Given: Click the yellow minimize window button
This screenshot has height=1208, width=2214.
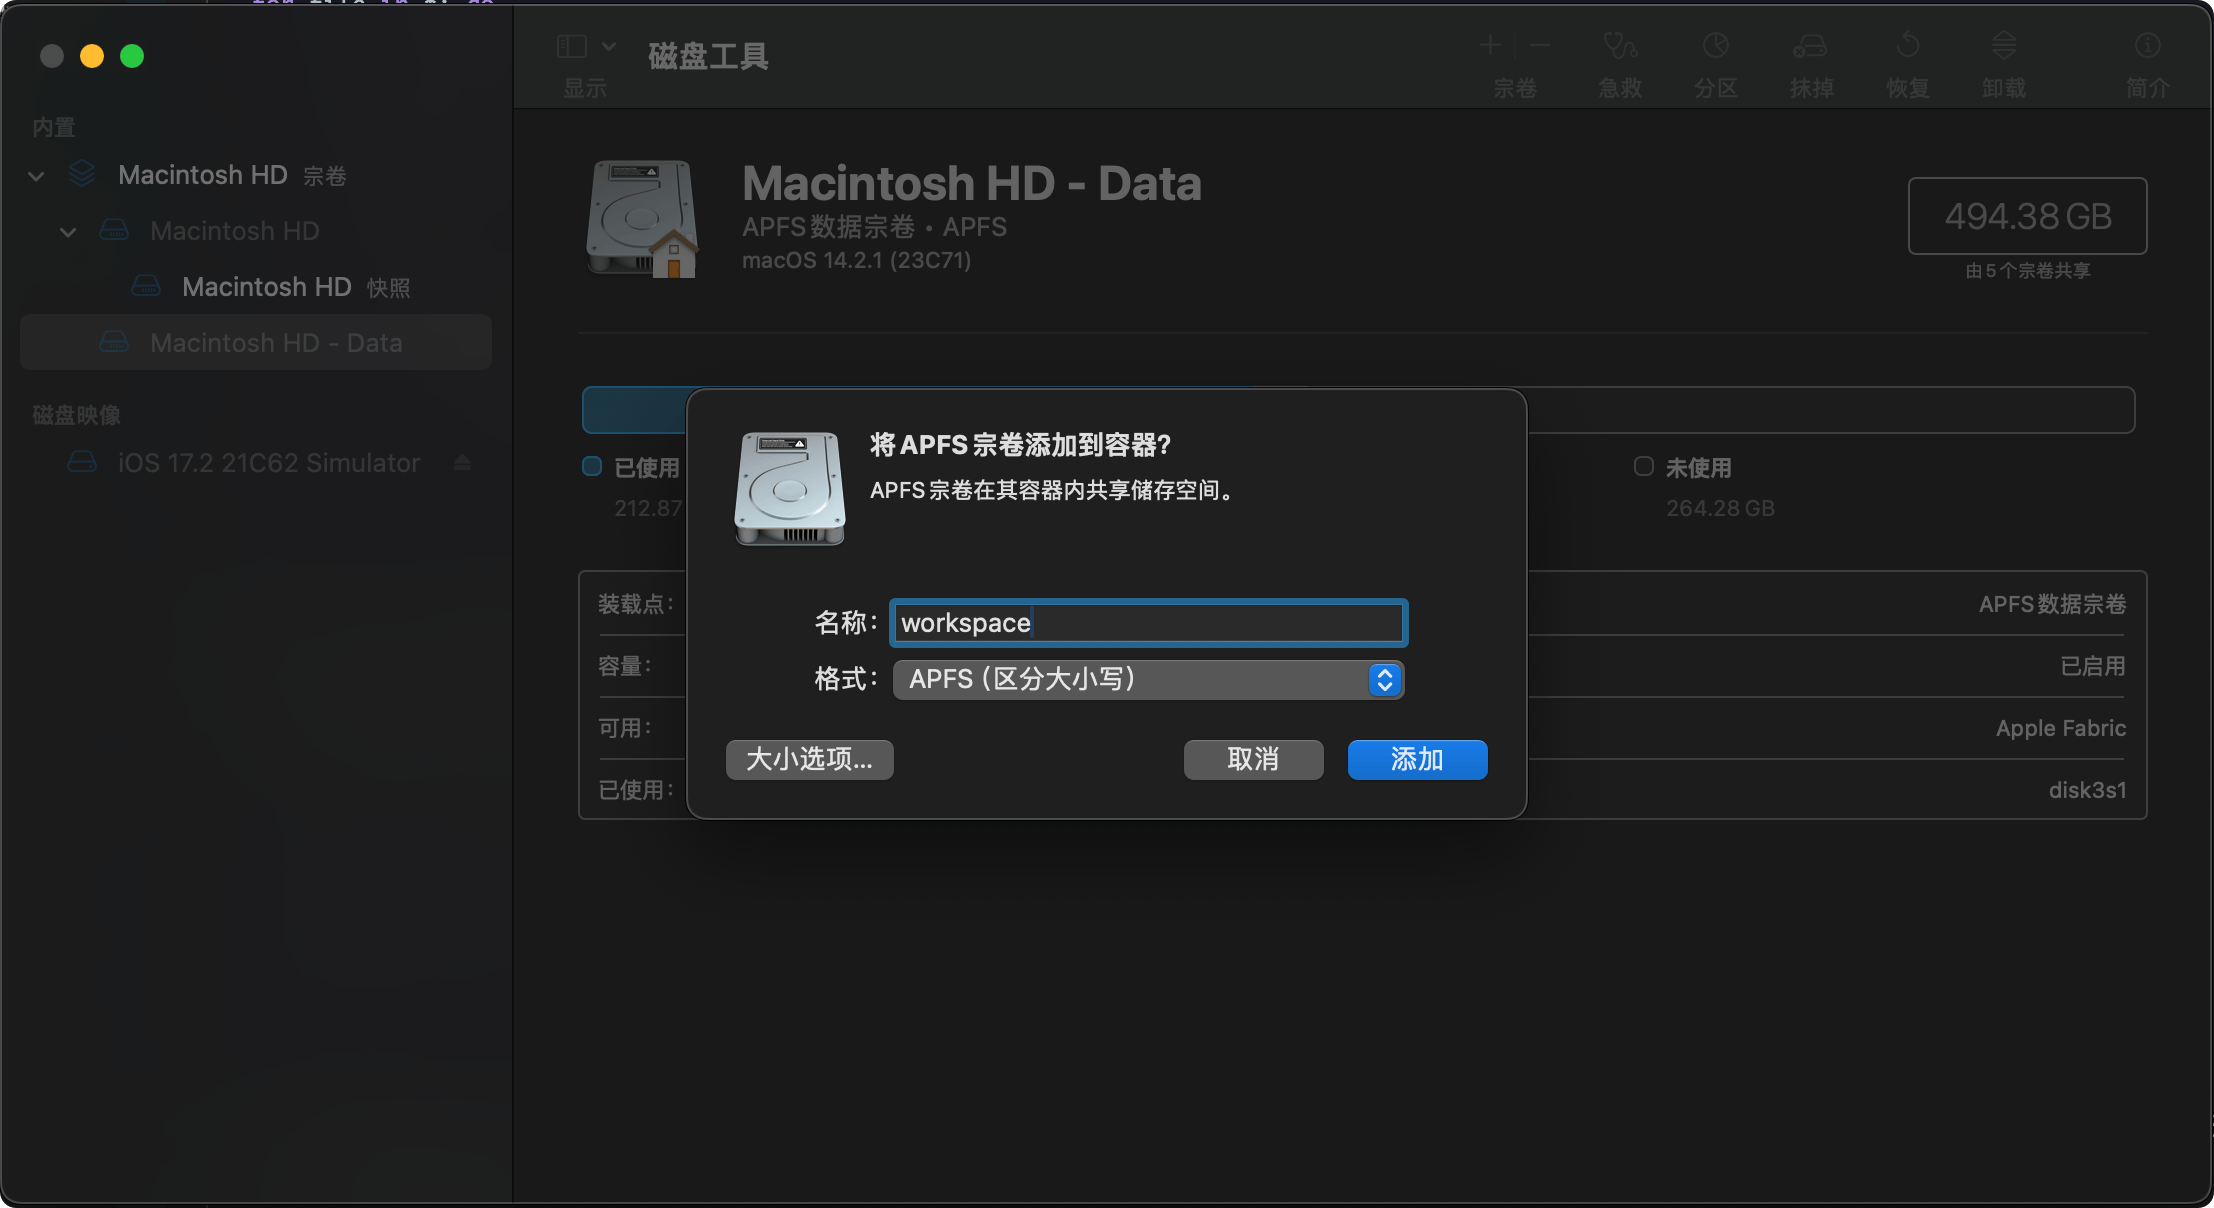Looking at the screenshot, I should 92,56.
